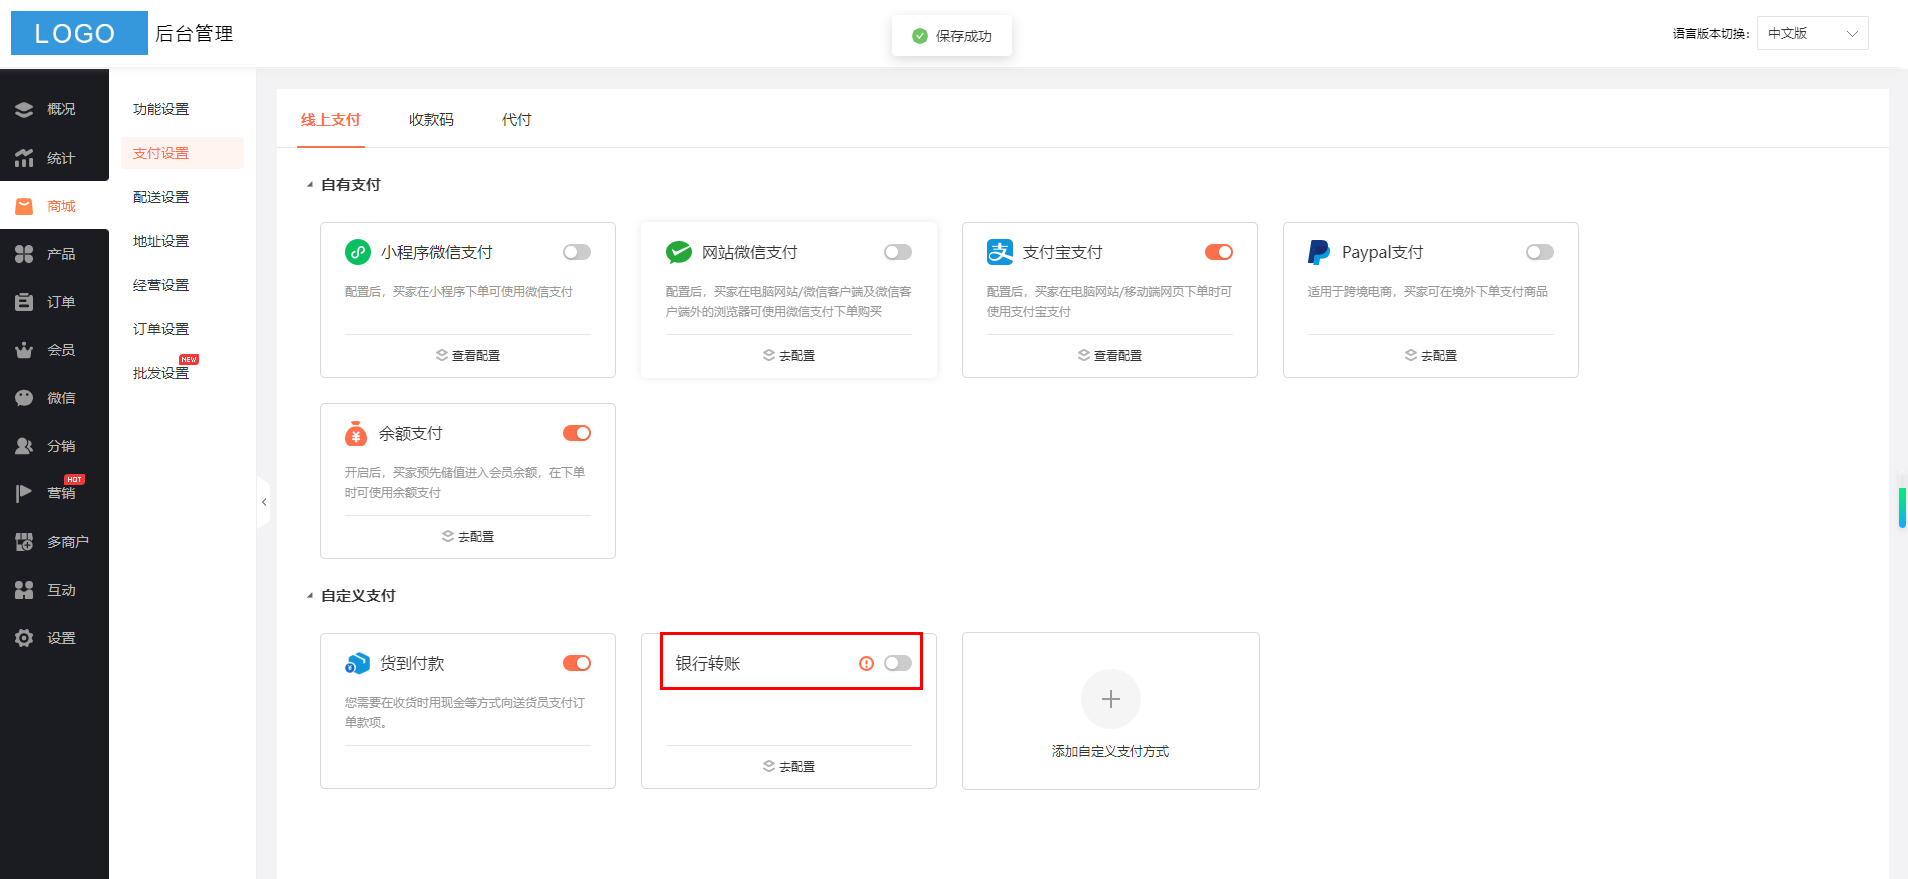Click the 银行转账 card title text
Screen dimensions: 1908x879
pos(708,664)
